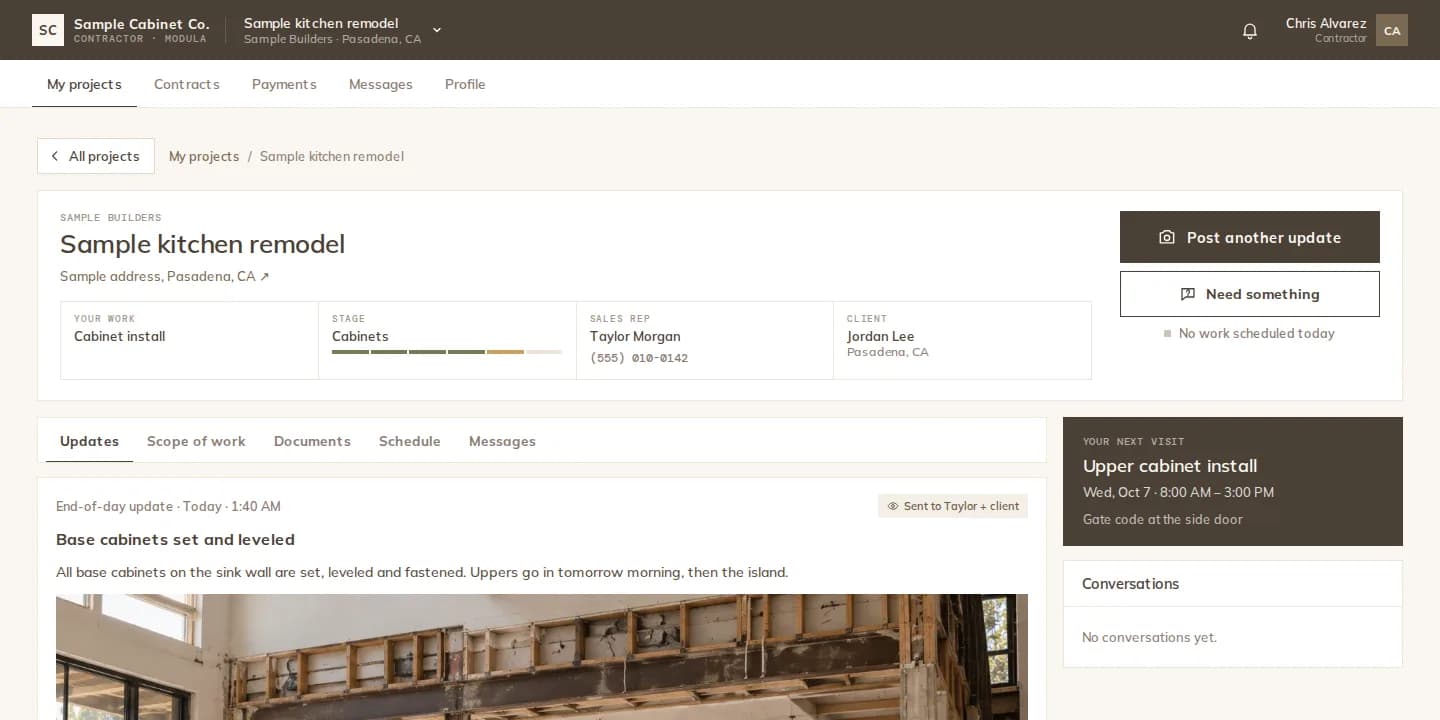Click No conversations yet. text
The height and width of the screenshot is (720, 1440).
[x=1149, y=638]
